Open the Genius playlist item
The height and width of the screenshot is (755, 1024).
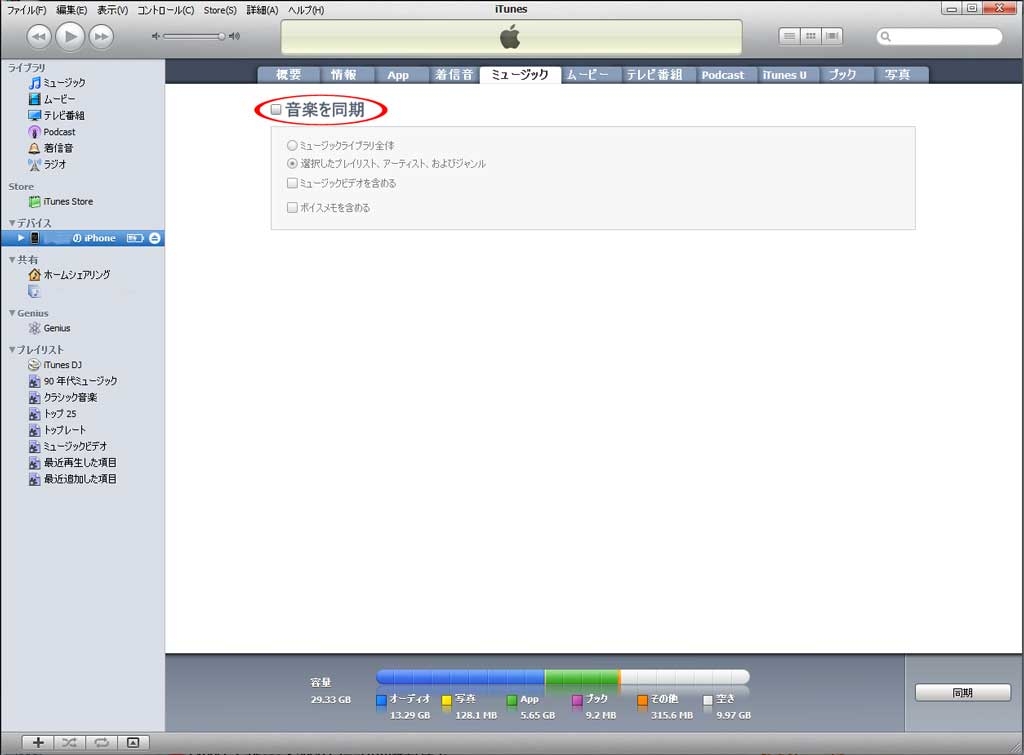tap(50, 328)
